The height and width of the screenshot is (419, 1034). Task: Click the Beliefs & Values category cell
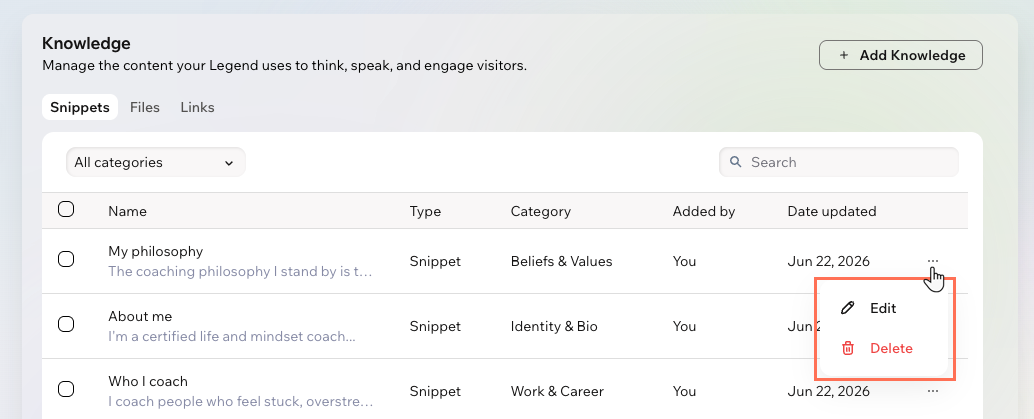pyautogui.click(x=561, y=261)
